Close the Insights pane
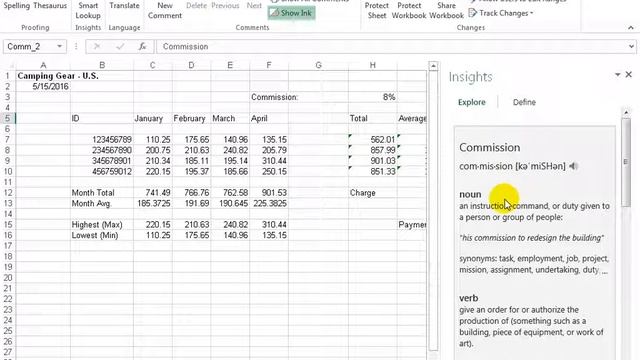Viewport: 640px width, 360px height. point(629,75)
